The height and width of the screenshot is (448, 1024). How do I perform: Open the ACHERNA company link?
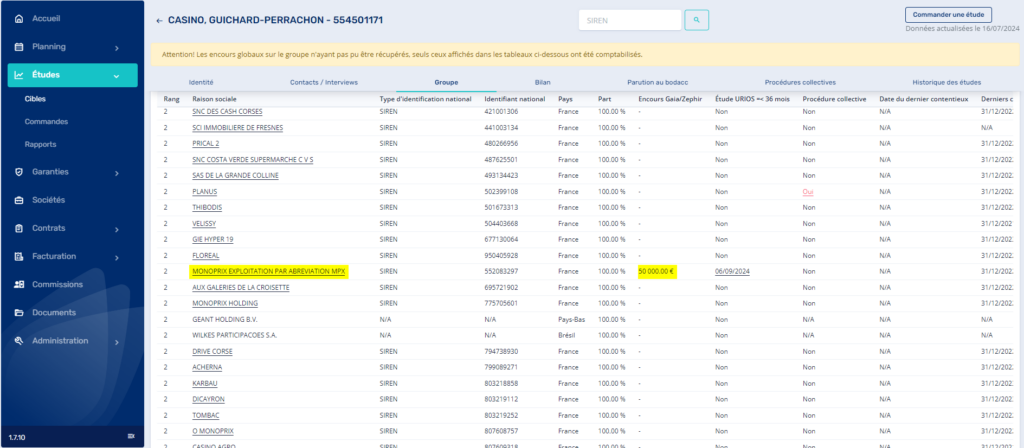[x=207, y=368]
